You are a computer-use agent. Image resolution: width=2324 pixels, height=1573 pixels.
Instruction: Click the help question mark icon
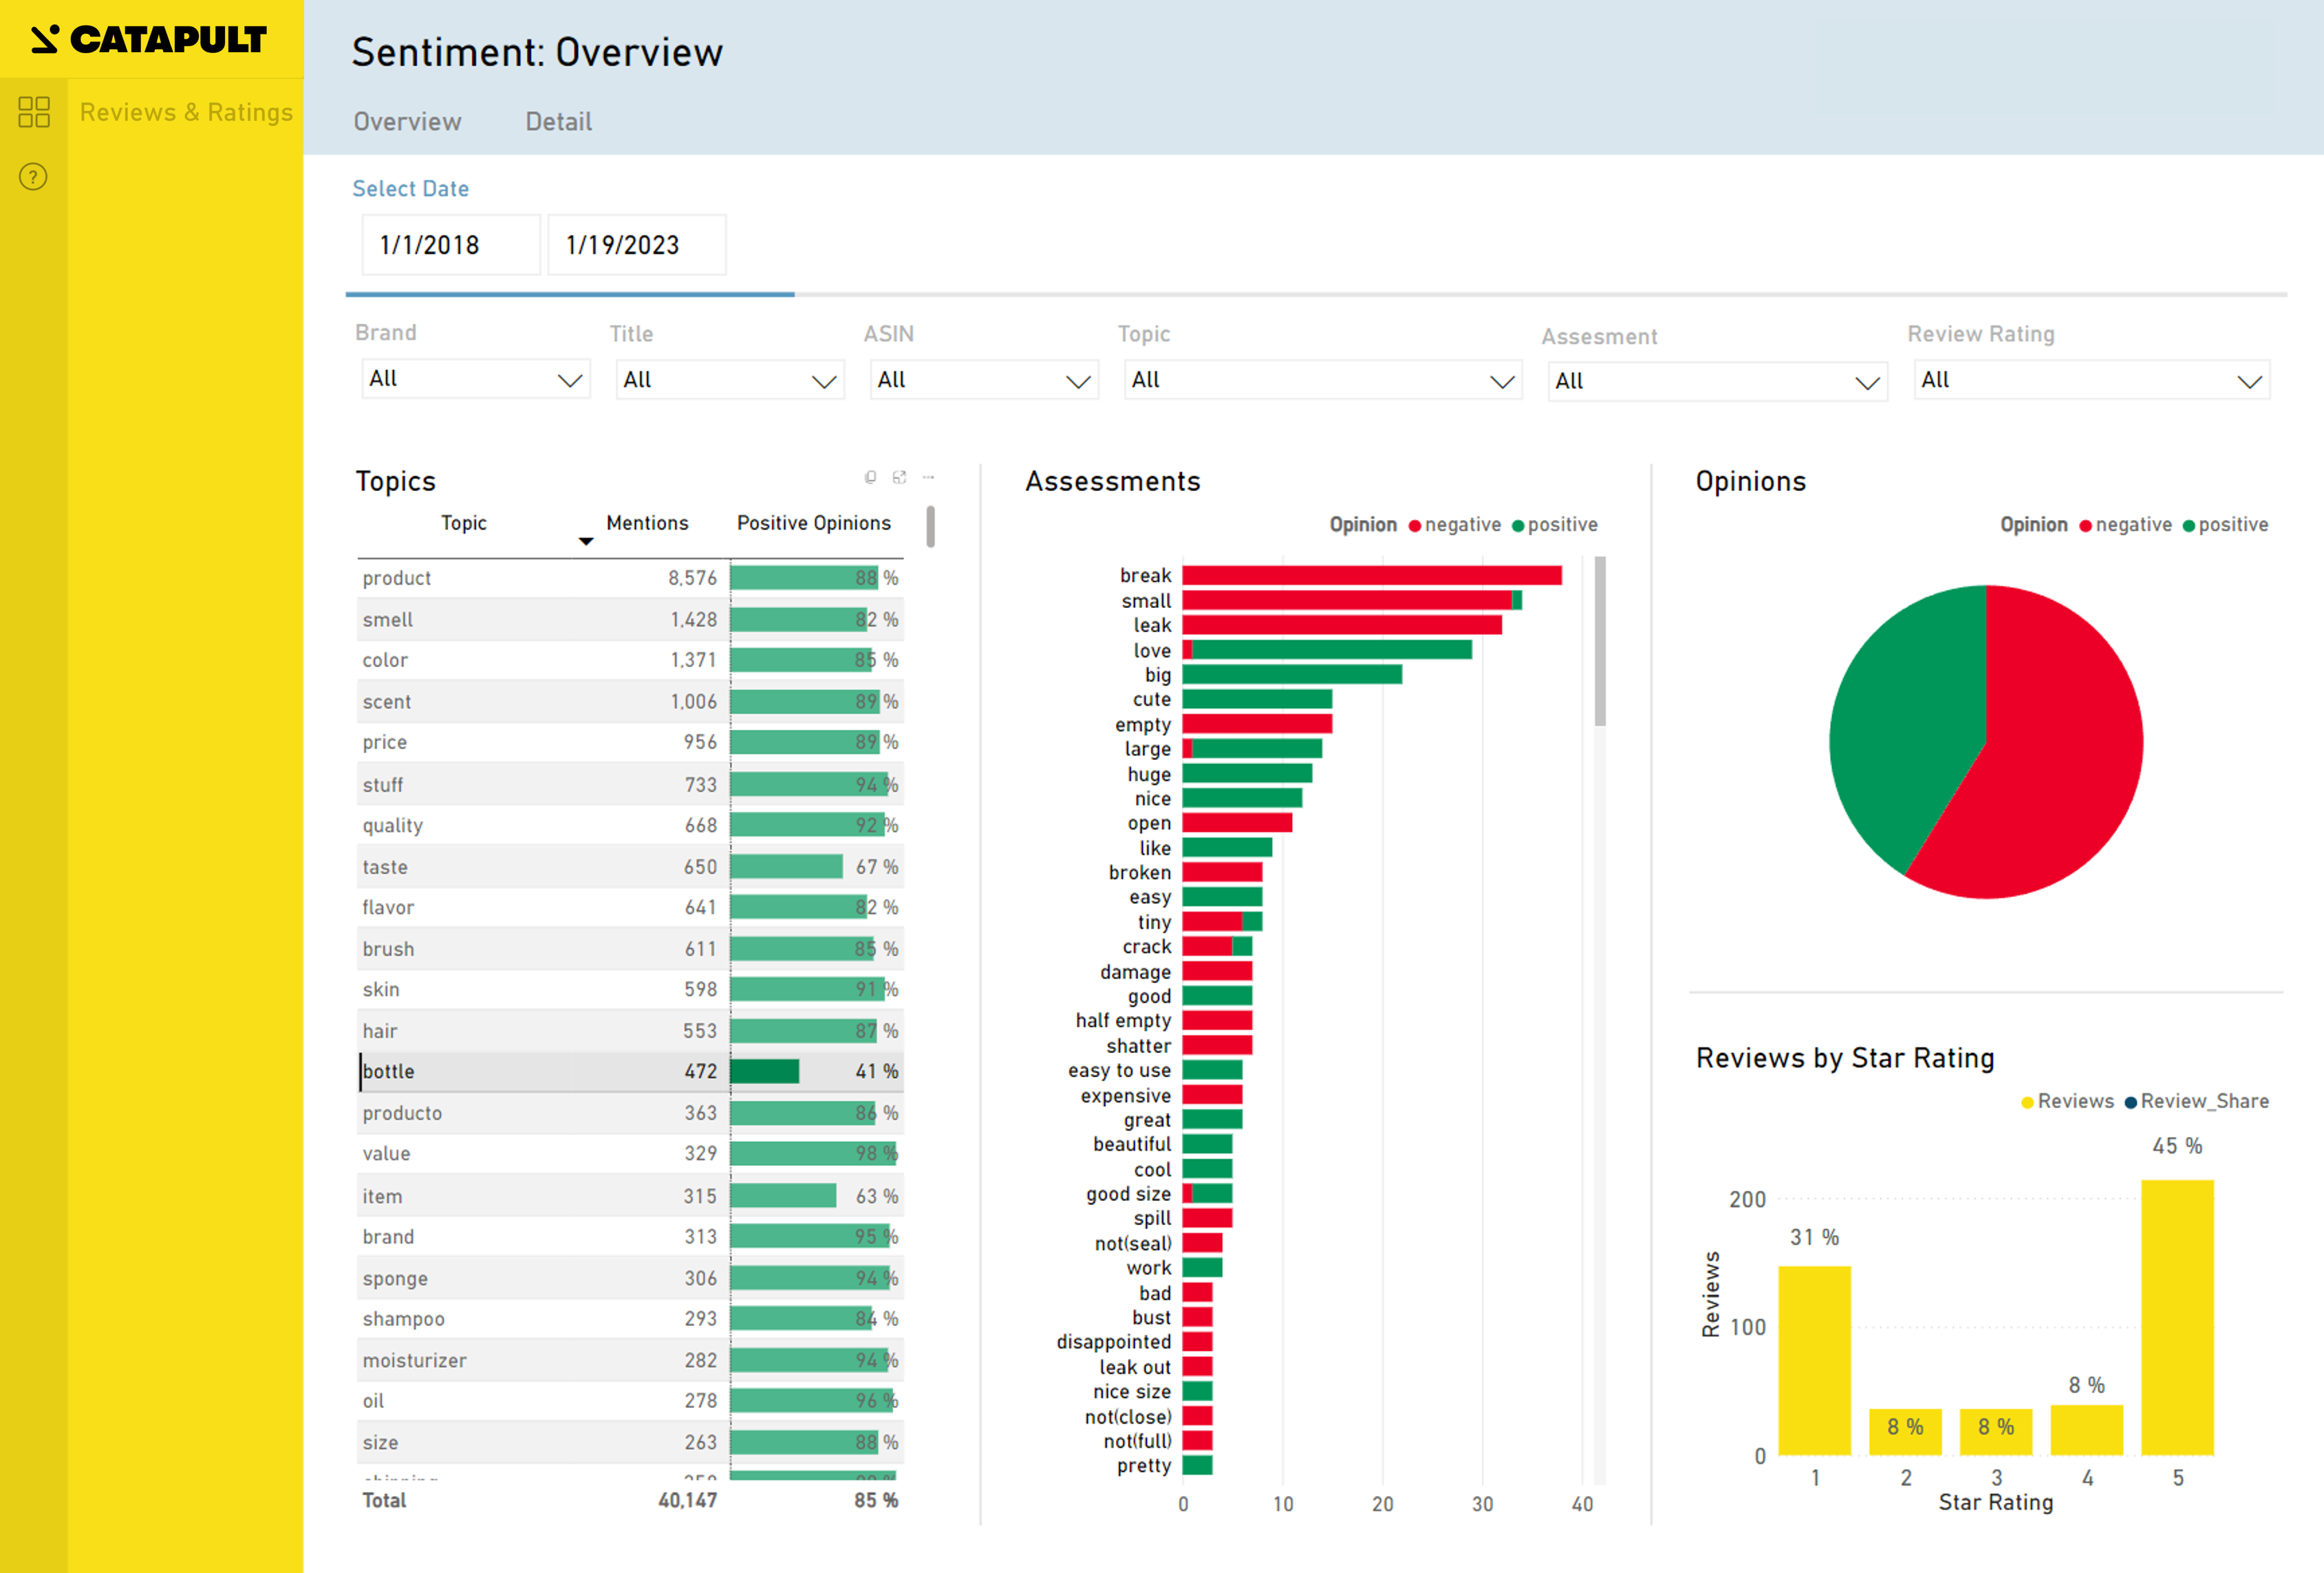(x=33, y=177)
